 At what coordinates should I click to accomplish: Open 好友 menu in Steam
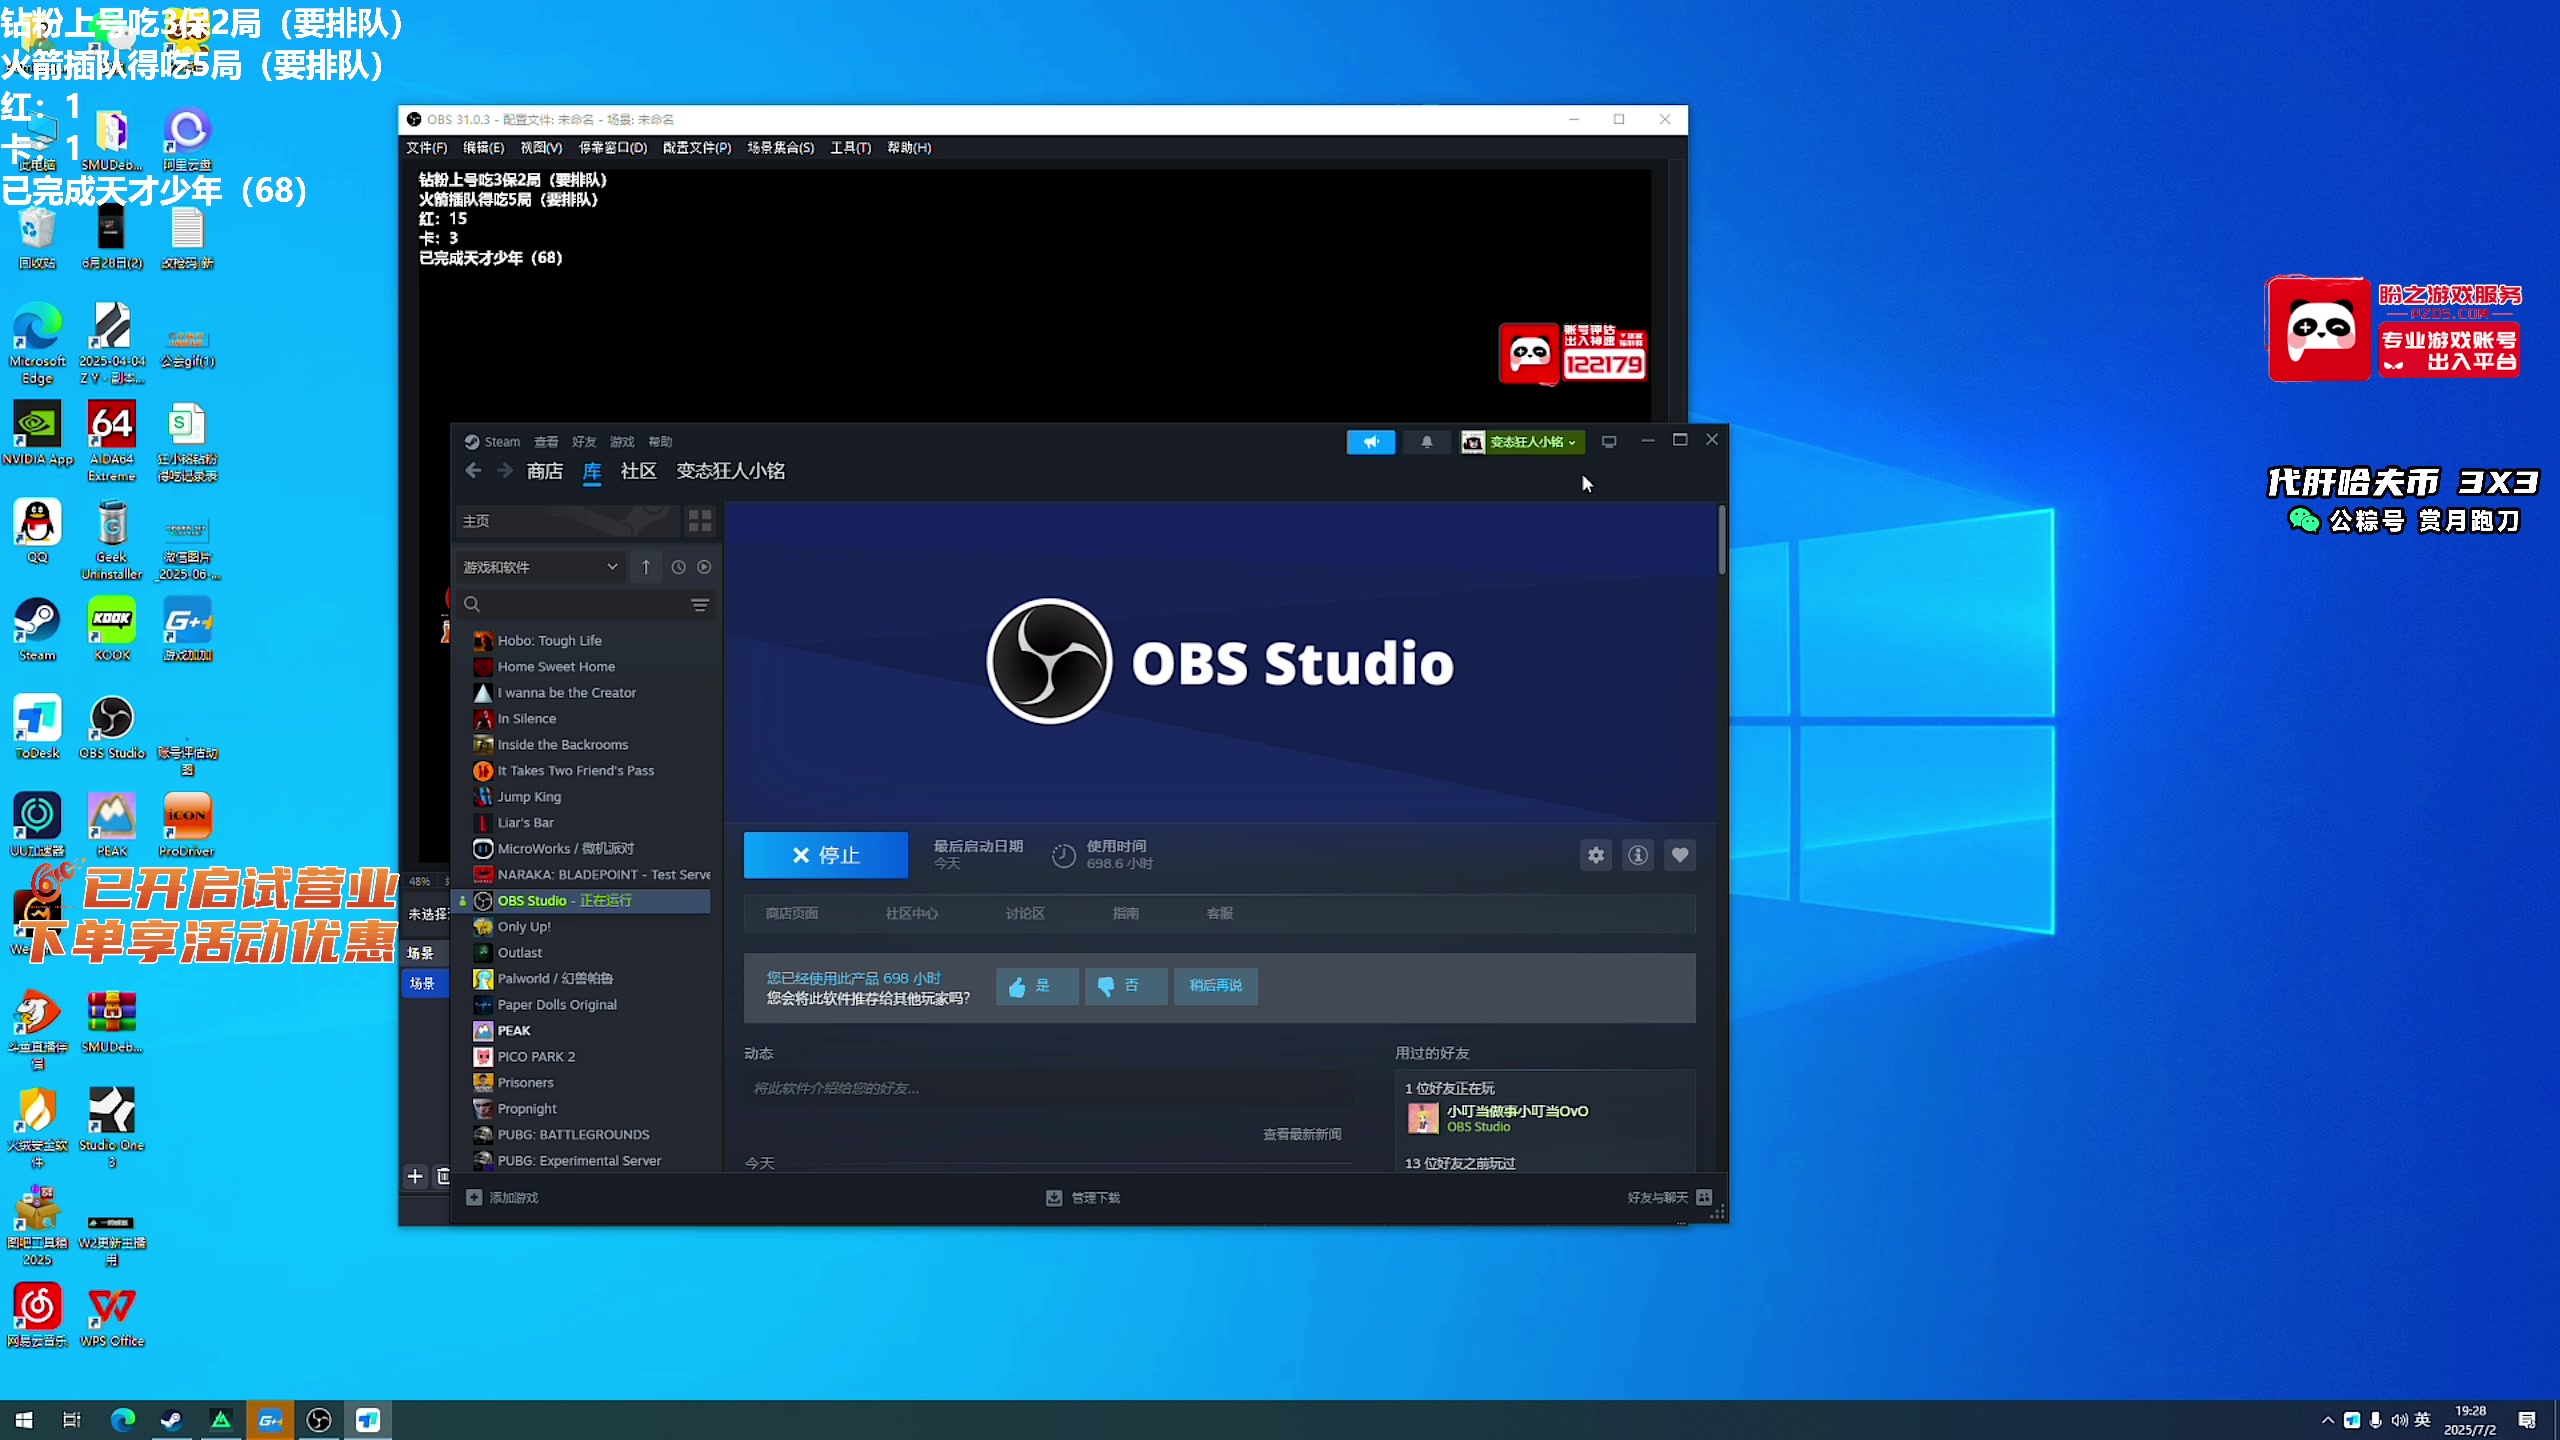point(584,442)
